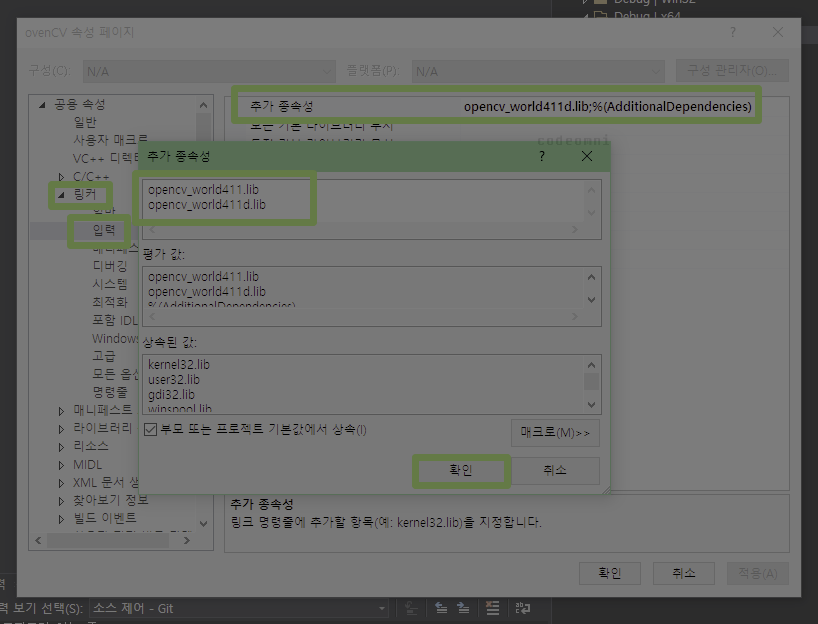Select 사용자 매크로 tree item
This screenshot has height=624, width=818.
[111, 140]
